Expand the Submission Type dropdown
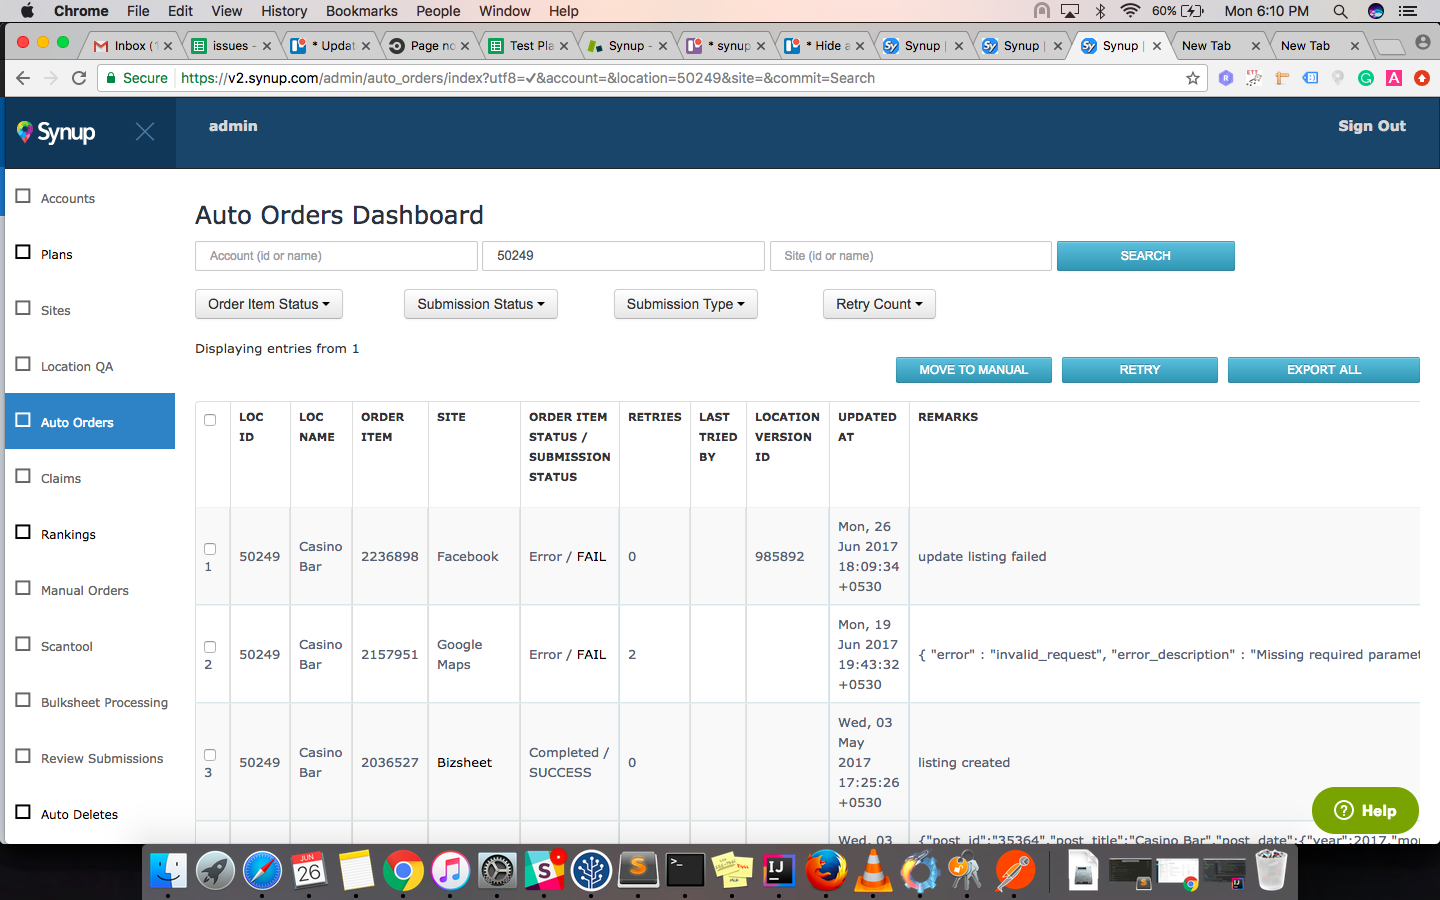This screenshot has height=900, width=1440. click(686, 304)
